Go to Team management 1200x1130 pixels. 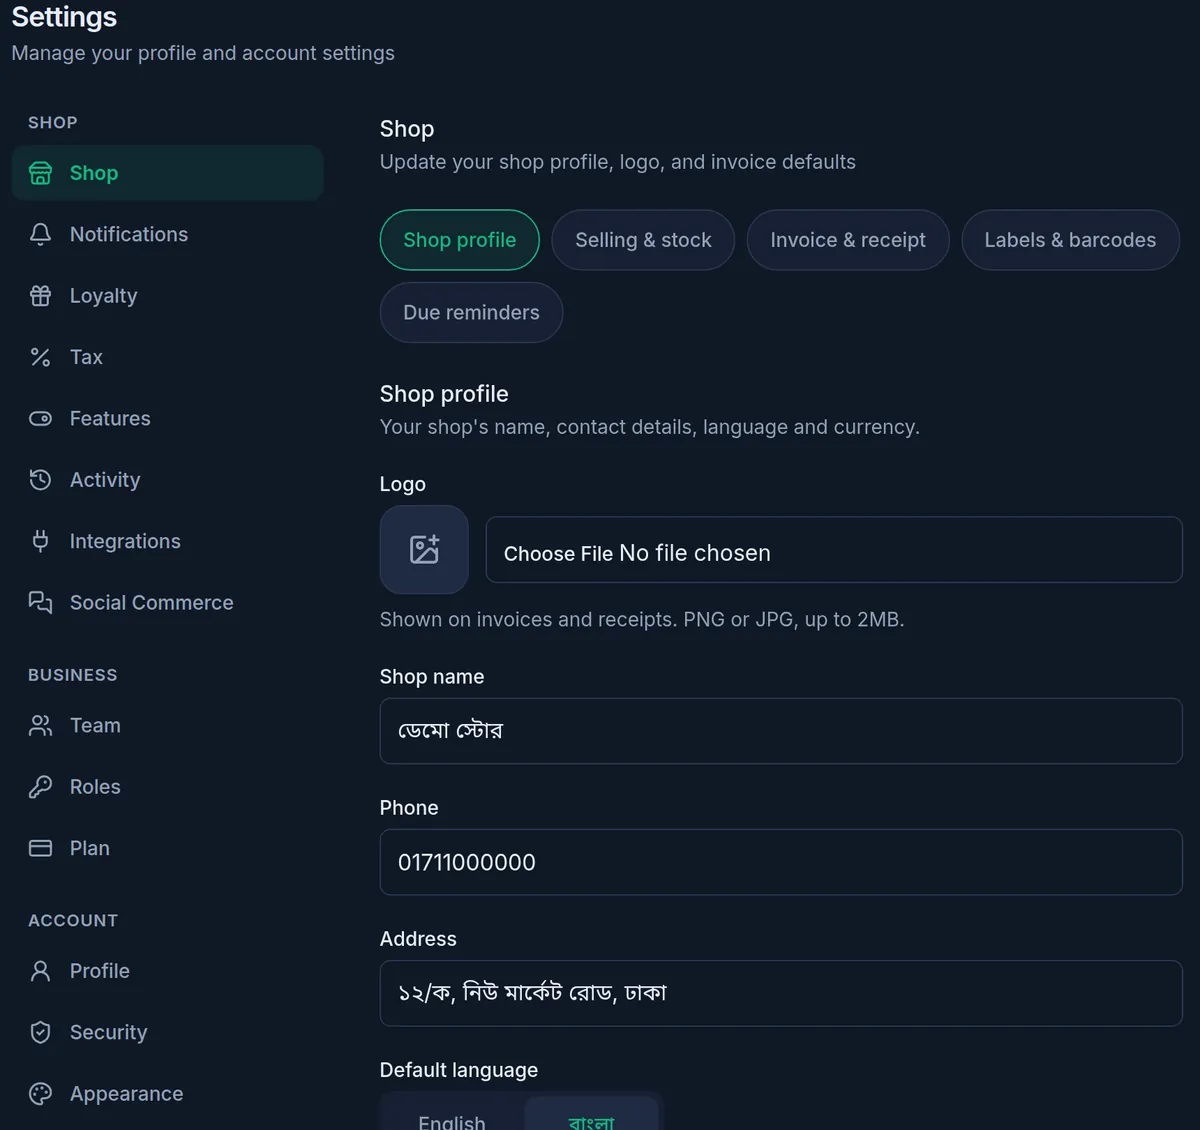coord(167,726)
